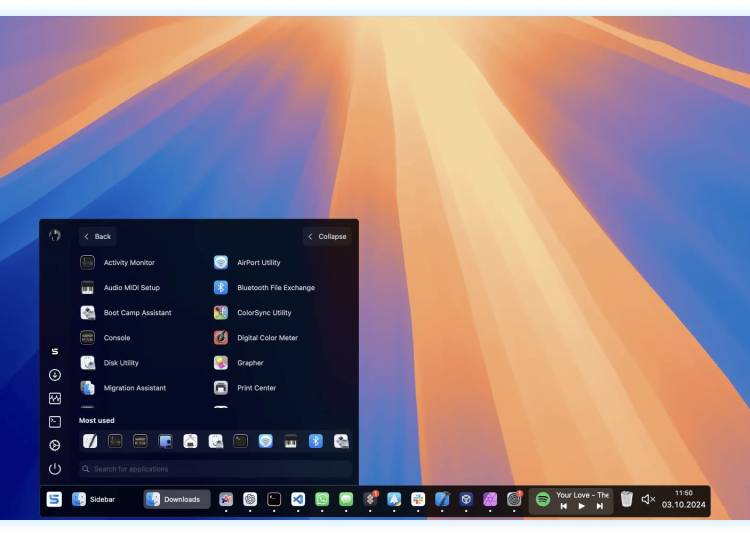Collapse the applications menu
This screenshot has height=536, width=750.
327,237
